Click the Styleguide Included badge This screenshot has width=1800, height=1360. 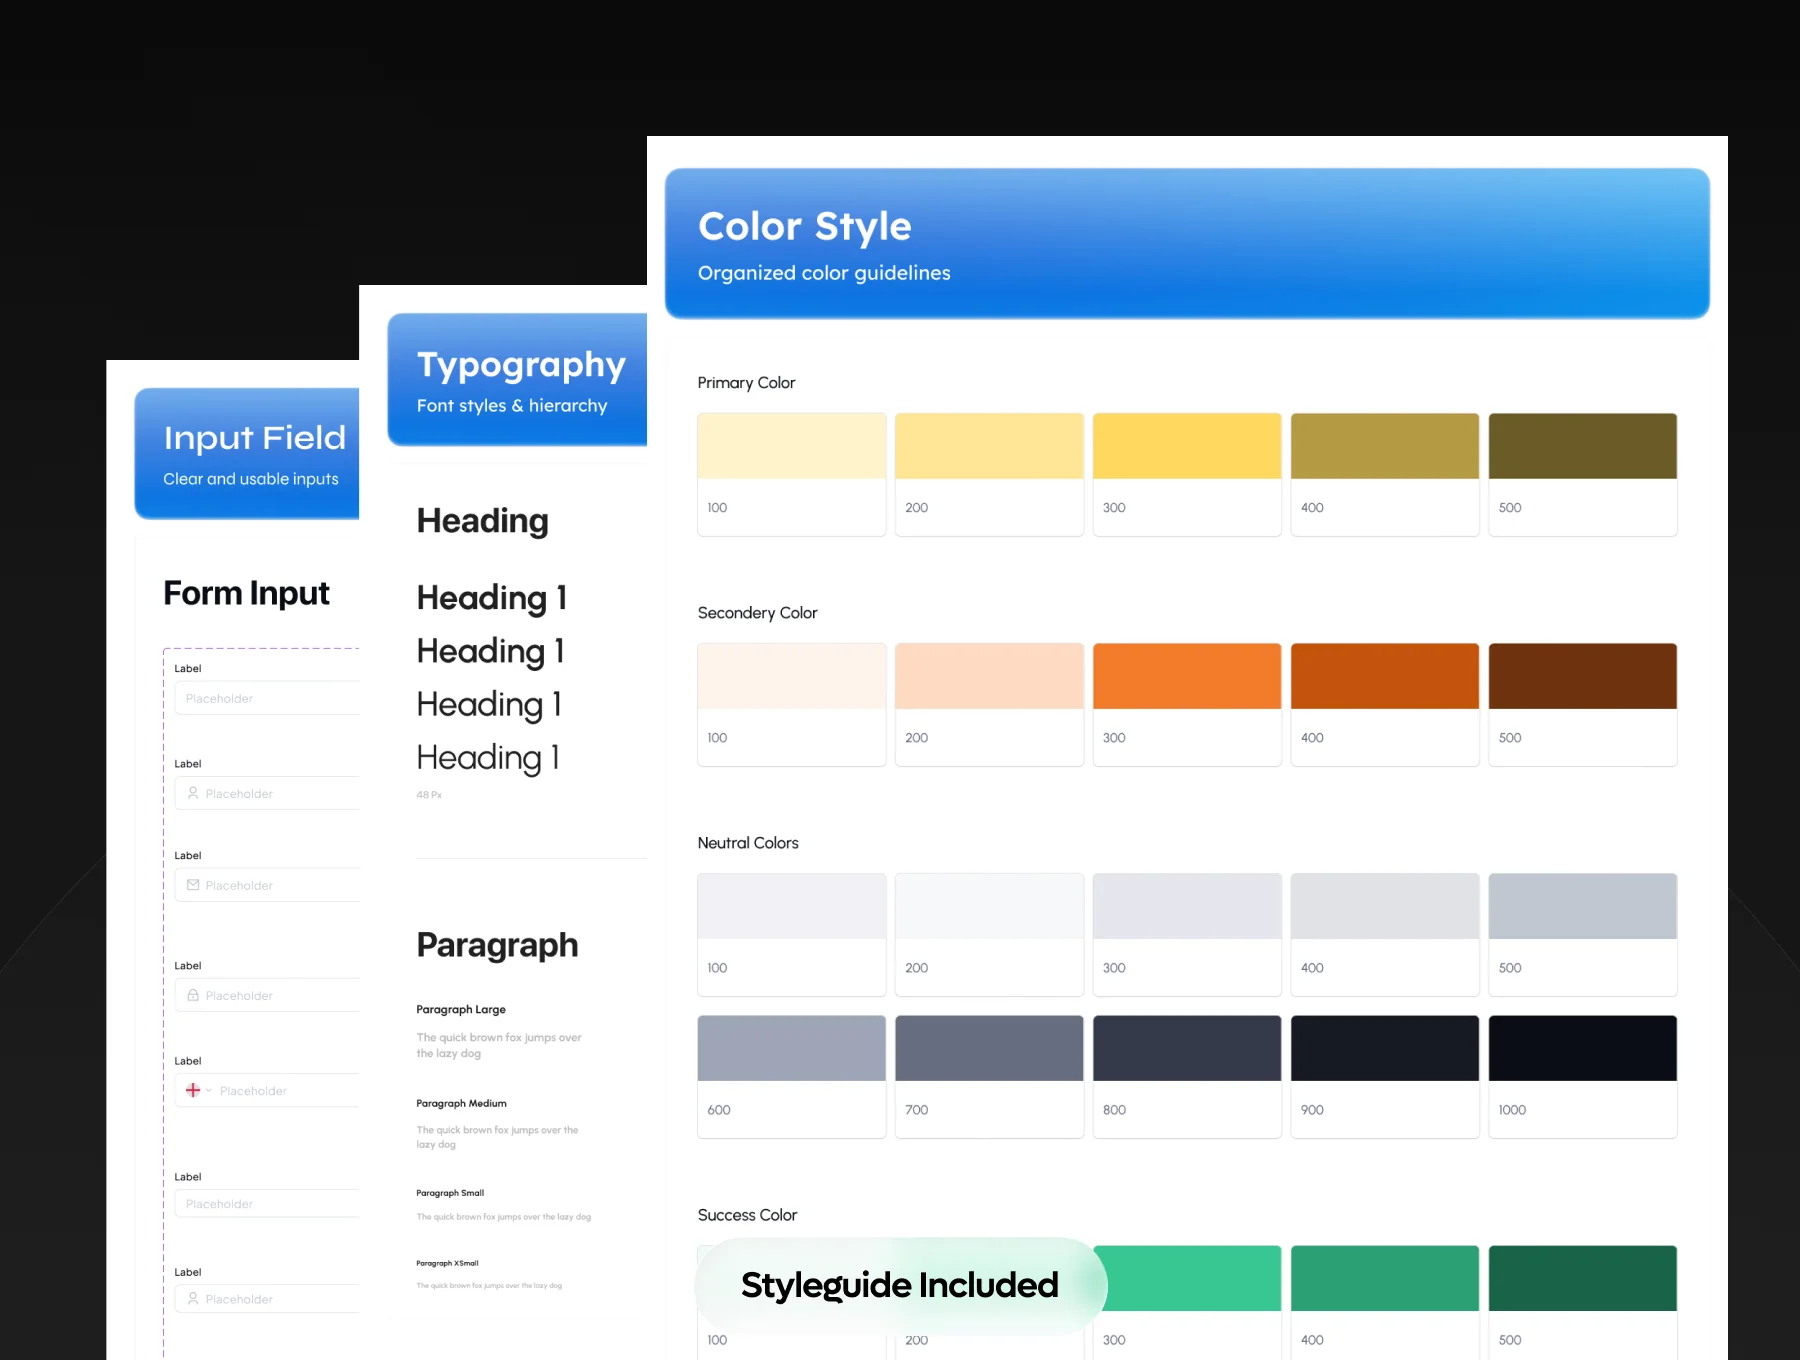(900, 1285)
